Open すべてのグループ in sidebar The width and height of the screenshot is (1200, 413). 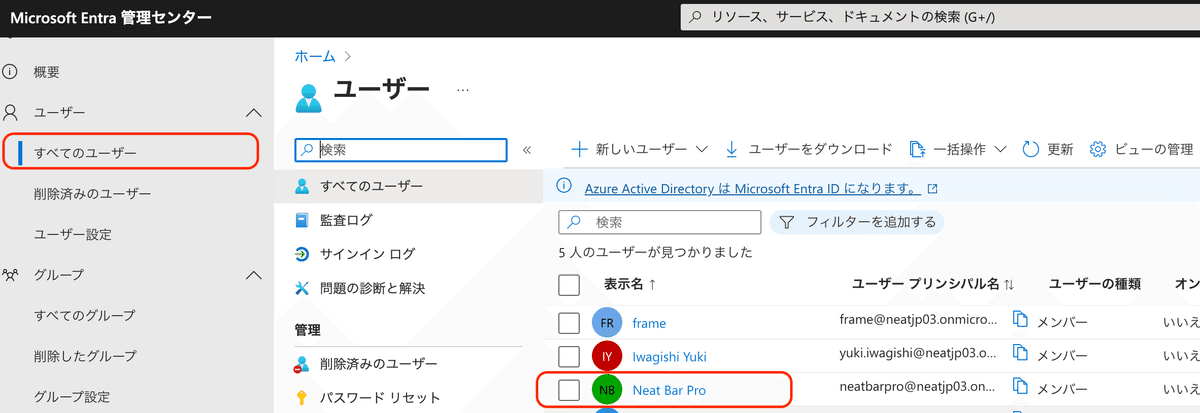[84, 315]
